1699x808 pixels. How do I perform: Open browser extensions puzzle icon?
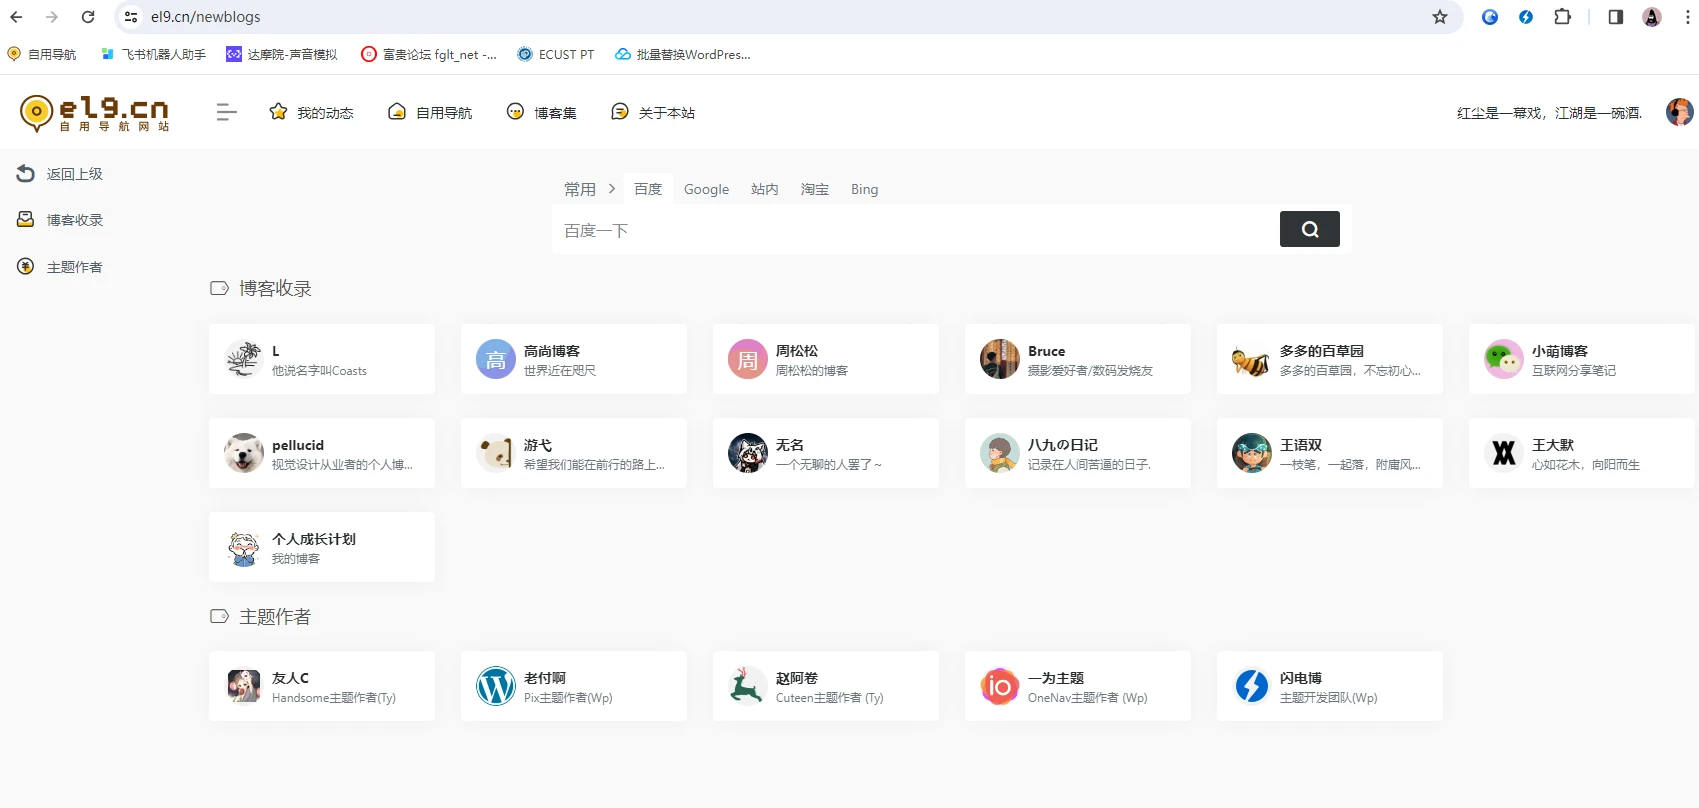pos(1562,17)
